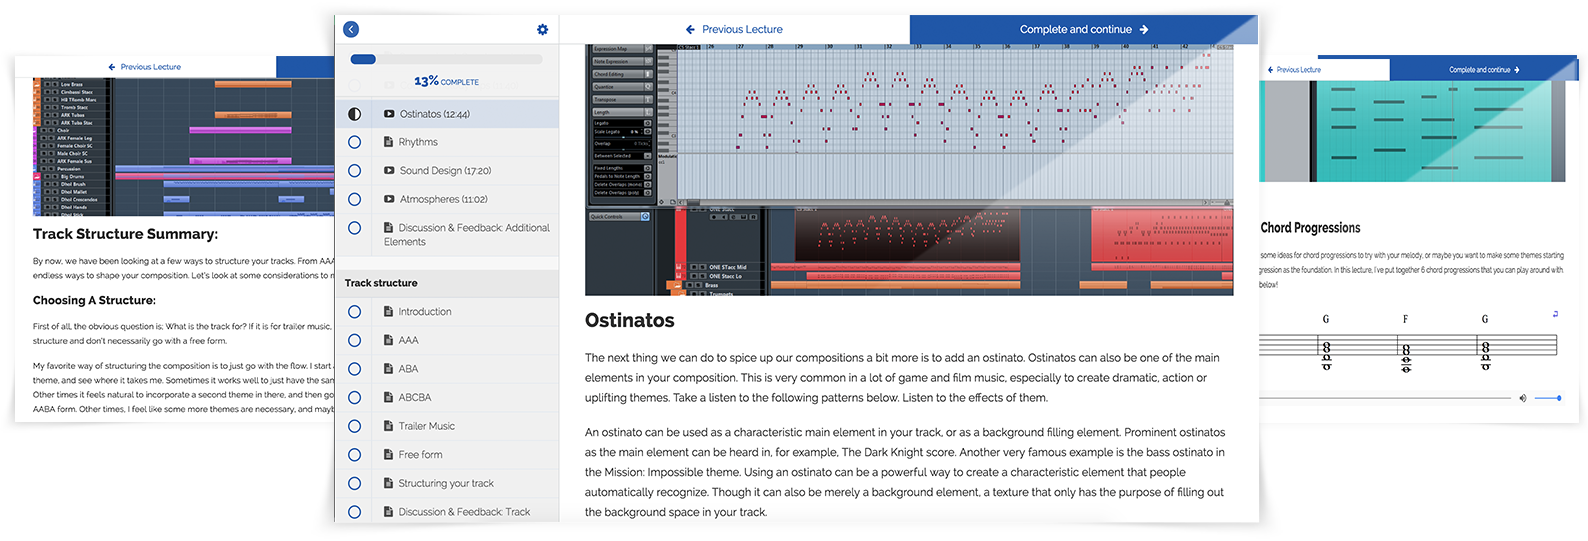The height and width of the screenshot is (541, 1588).
Task: Toggle completion circle for ABCBA
Action: point(354,397)
